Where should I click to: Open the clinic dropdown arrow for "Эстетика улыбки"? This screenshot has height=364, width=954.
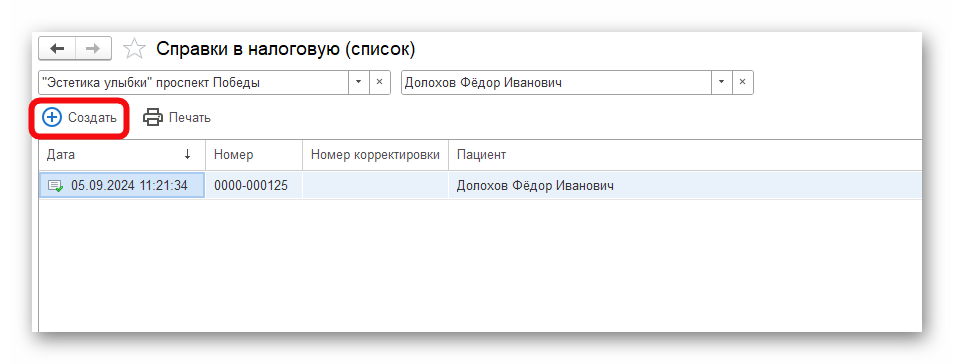point(358,83)
